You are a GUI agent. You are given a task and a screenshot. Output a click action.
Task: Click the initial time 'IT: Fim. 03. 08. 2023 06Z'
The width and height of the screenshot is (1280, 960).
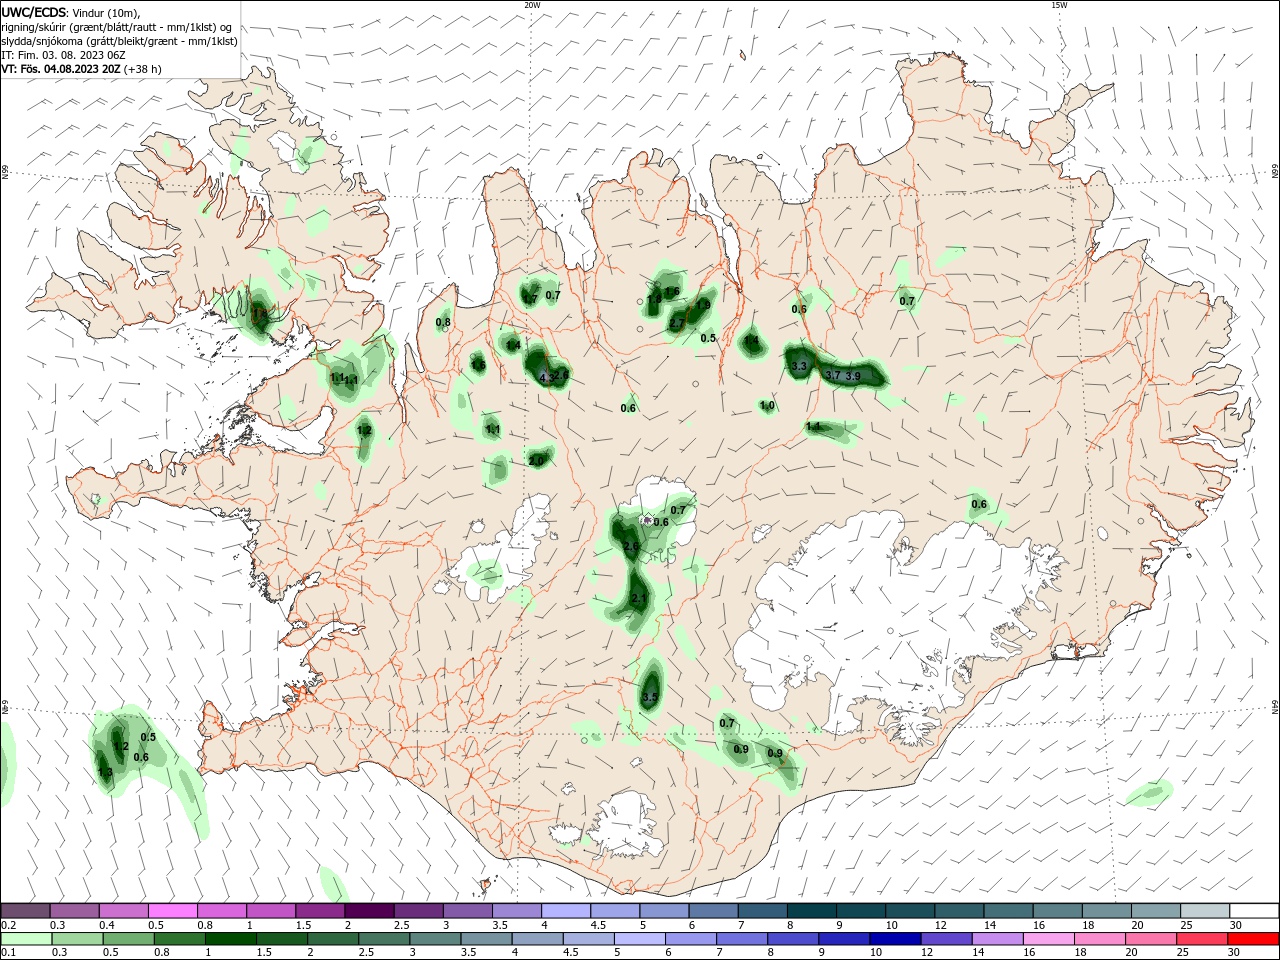[x=63, y=55]
